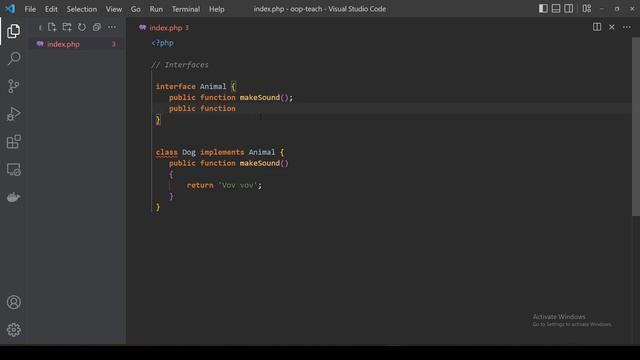The width and height of the screenshot is (640, 360).
Task: Collapse the folder section chevron
Action: click(40, 28)
